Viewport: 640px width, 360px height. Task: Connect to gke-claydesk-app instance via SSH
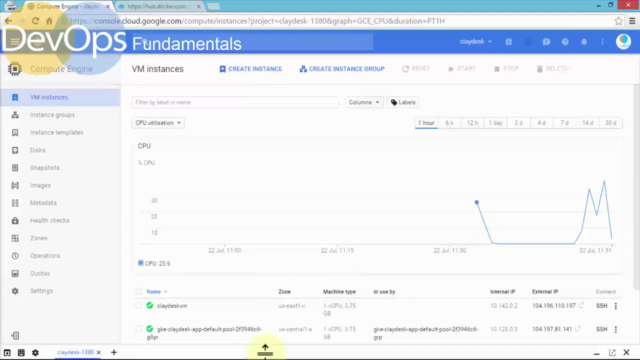coord(602,329)
